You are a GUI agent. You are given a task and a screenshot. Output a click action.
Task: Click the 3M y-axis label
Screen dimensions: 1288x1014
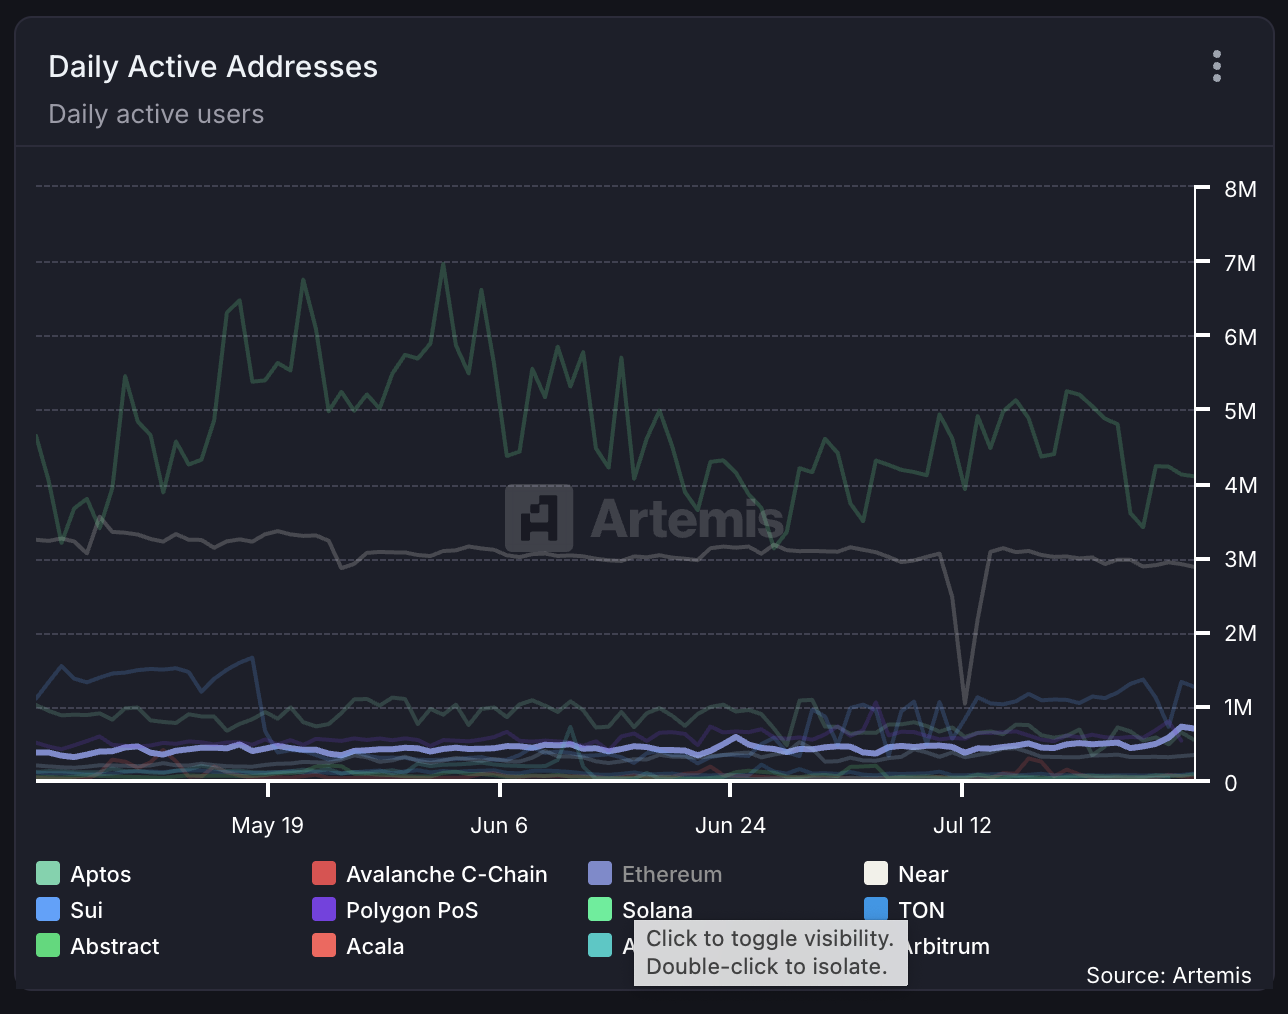[x=1240, y=560]
